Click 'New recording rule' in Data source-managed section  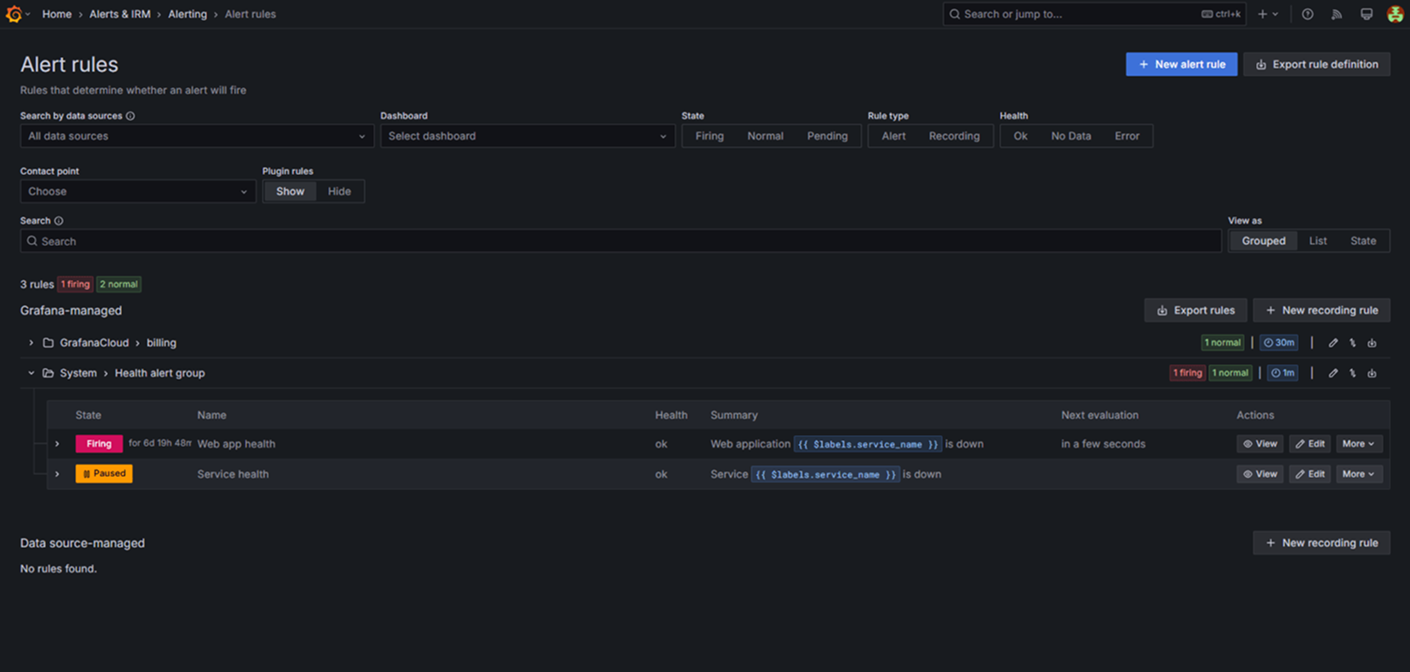[x=1321, y=543]
